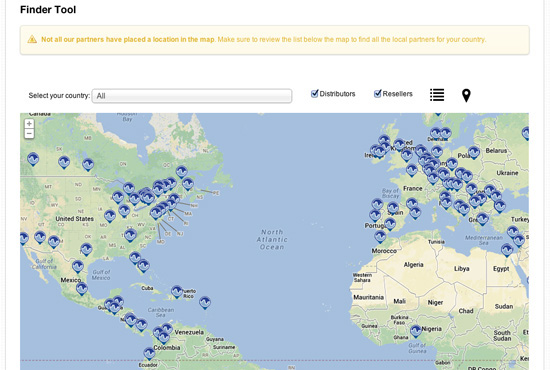Image resolution: width=550 pixels, height=370 pixels.
Task: Select the marker near Portugal
Action: click(375, 215)
